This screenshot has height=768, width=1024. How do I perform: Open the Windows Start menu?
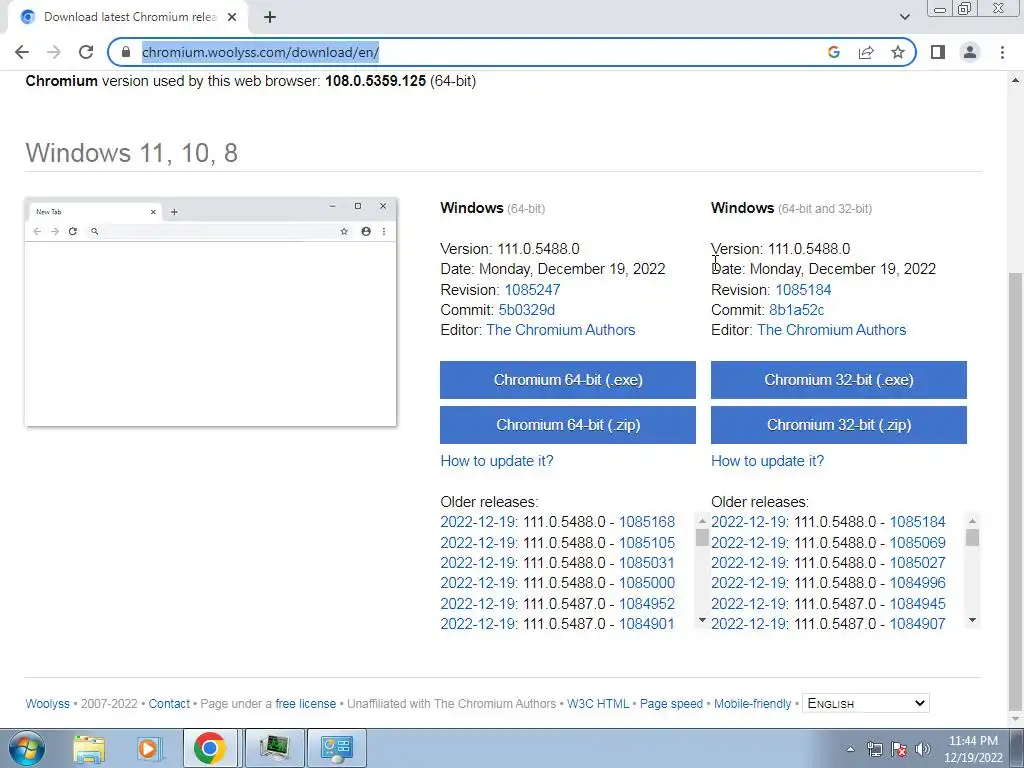(x=27, y=748)
